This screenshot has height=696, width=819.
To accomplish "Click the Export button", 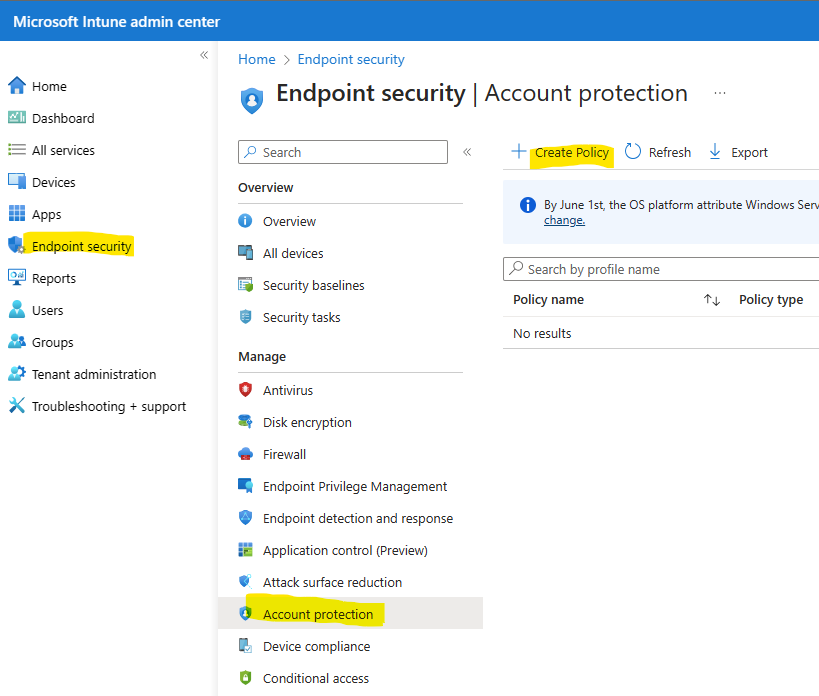I will coord(738,152).
